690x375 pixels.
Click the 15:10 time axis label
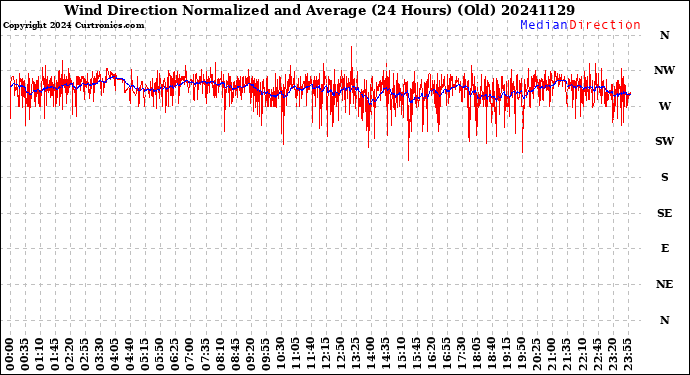pos(401,354)
